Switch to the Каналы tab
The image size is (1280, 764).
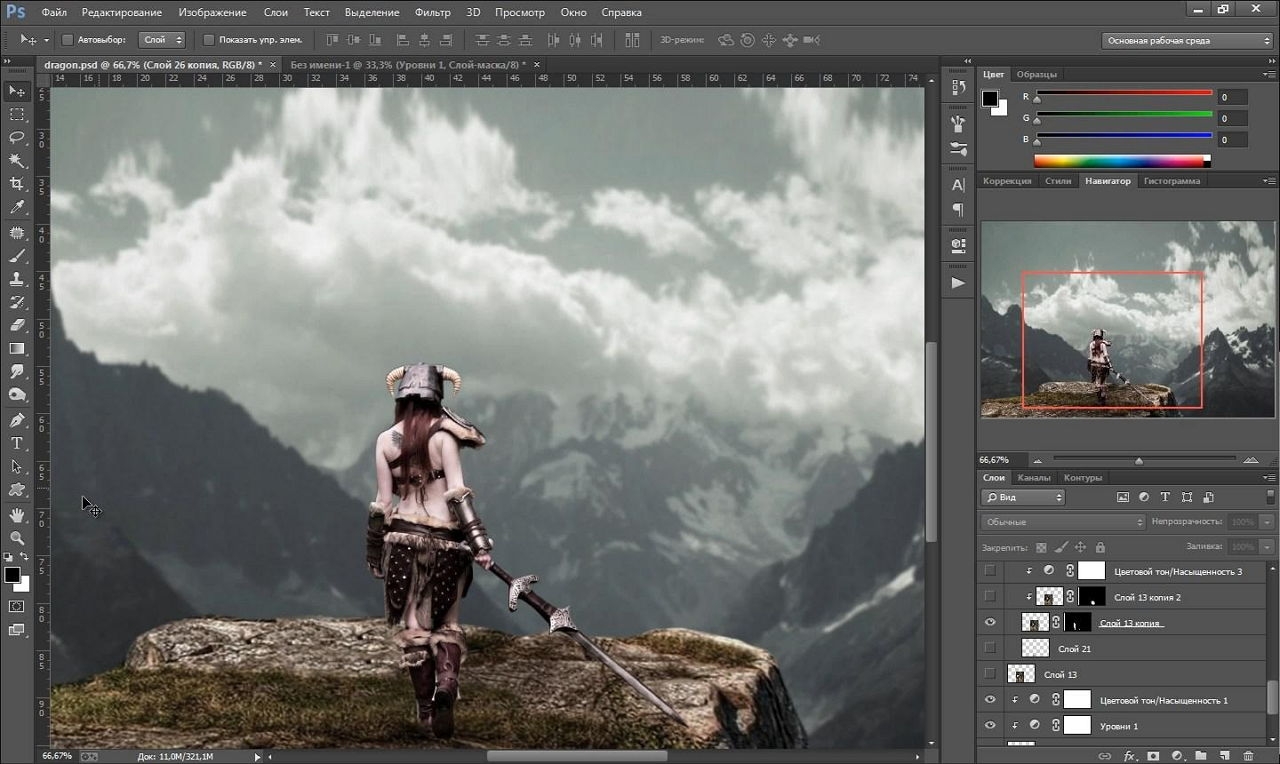click(x=1034, y=478)
